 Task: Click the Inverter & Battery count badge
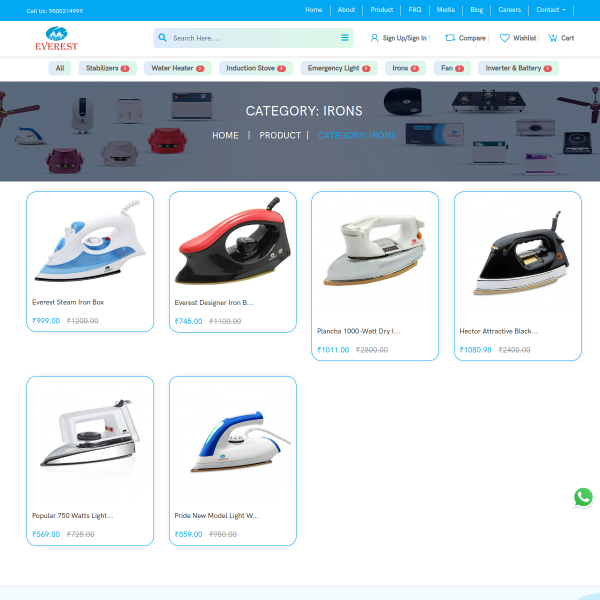point(548,68)
